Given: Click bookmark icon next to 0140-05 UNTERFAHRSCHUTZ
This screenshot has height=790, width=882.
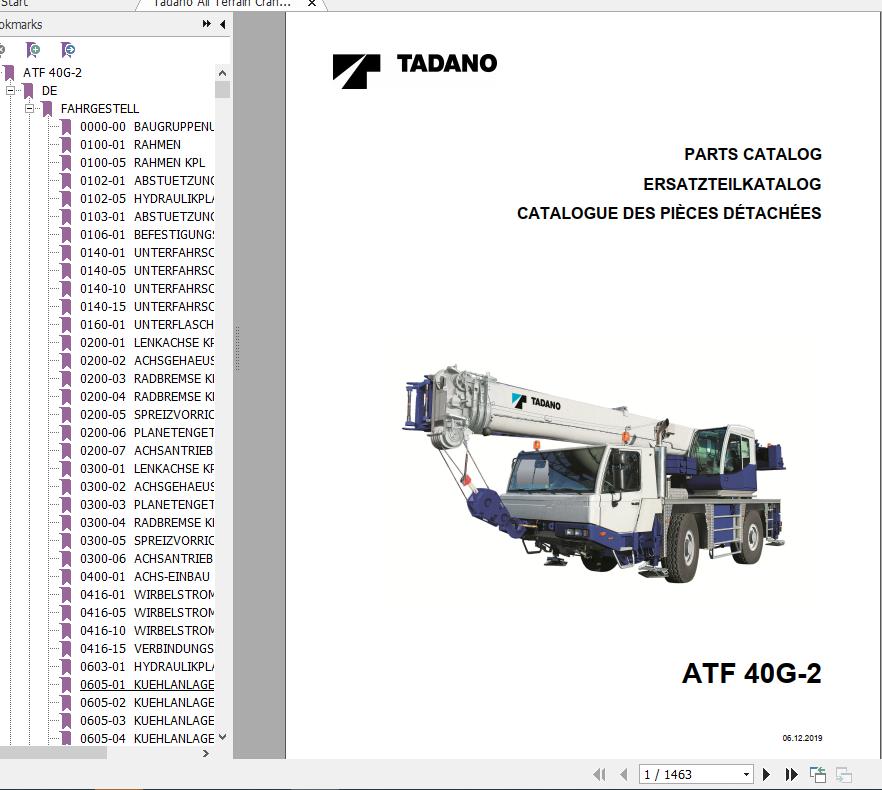Looking at the screenshot, I should pos(66,271).
